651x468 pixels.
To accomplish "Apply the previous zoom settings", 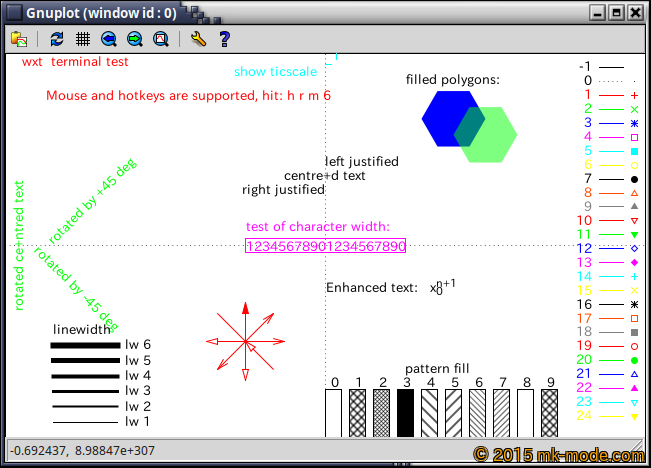I will [x=109, y=39].
